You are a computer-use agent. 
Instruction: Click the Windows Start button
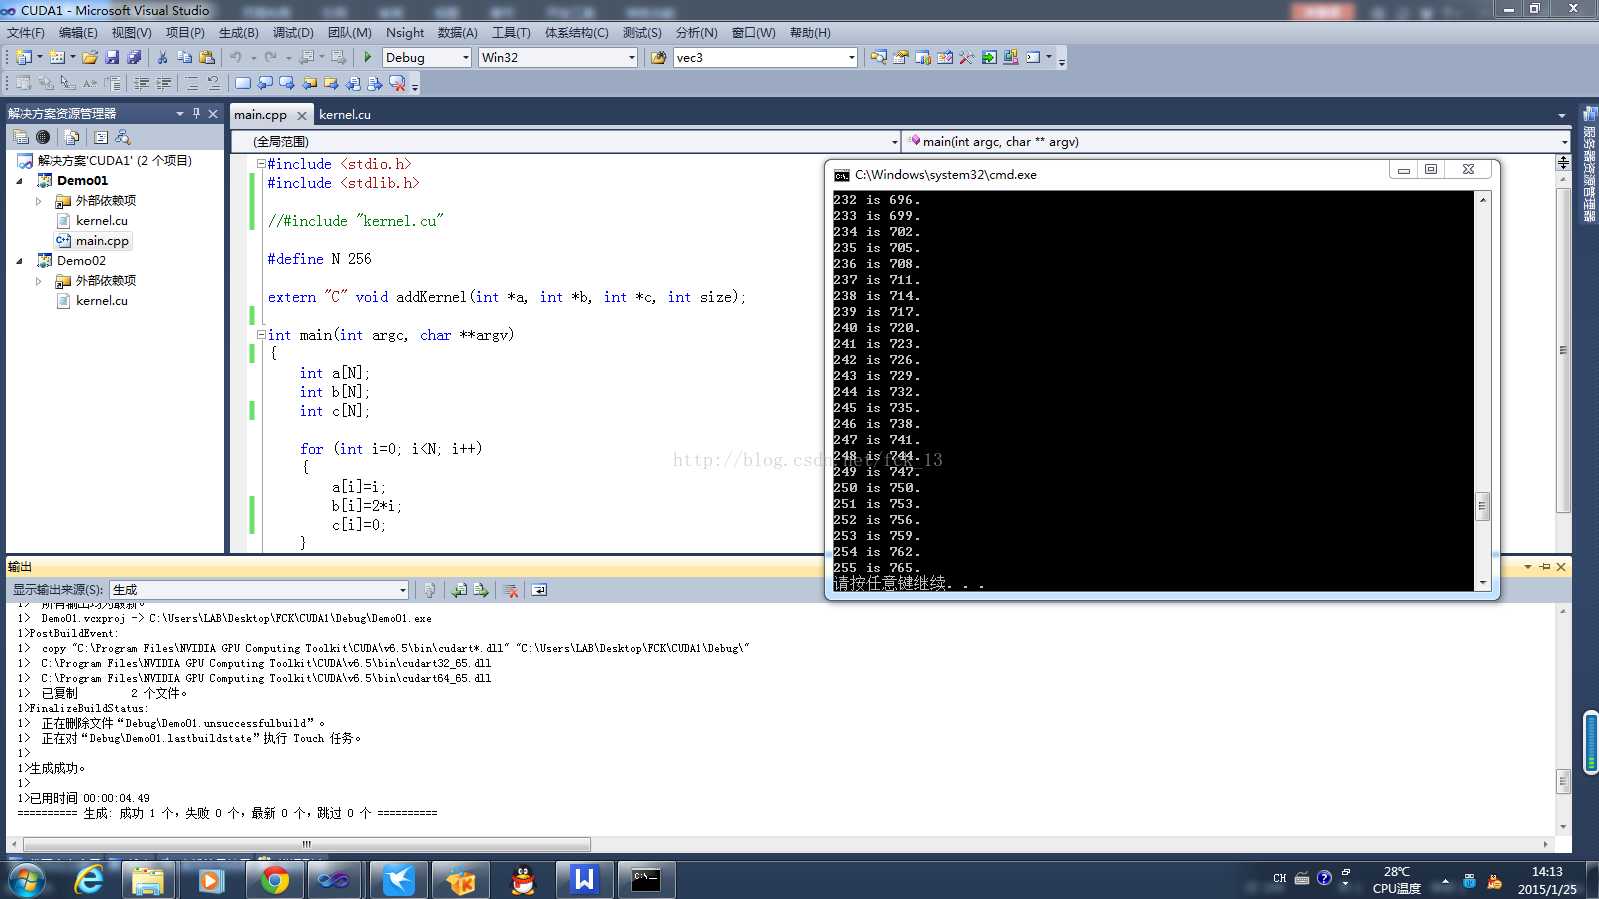[27, 880]
